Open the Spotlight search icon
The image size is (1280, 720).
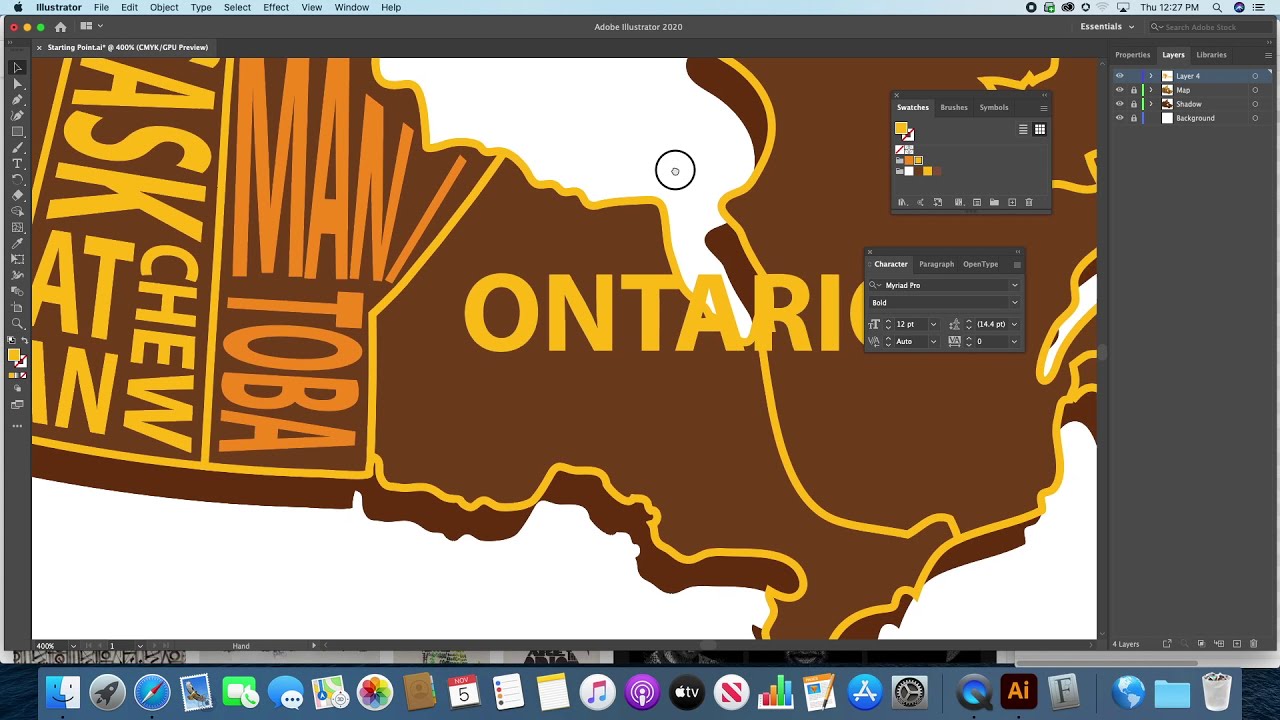pyautogui.click(x=1217, y=7)
